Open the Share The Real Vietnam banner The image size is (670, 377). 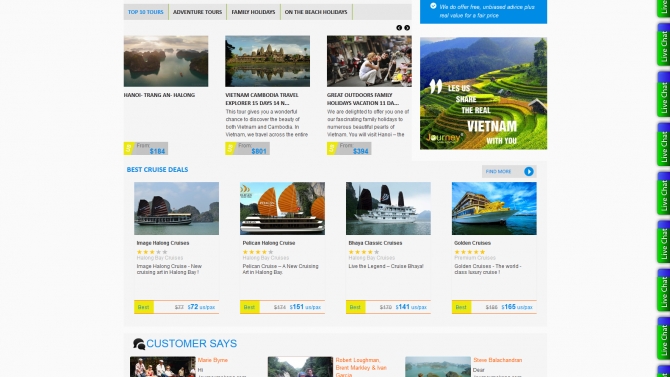(483, 93)
